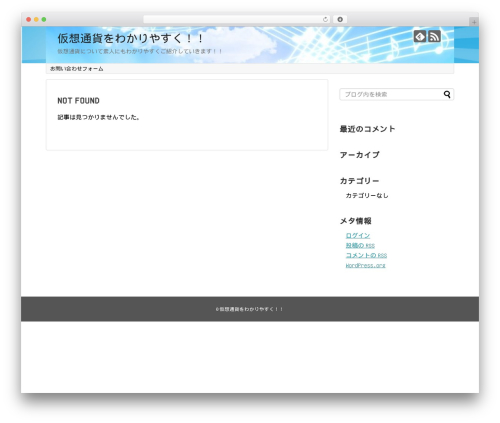The height and width of the screenshot is (423, 500).
Task: Open the 投稿の RSS link
Action: (x=360, y=245)
